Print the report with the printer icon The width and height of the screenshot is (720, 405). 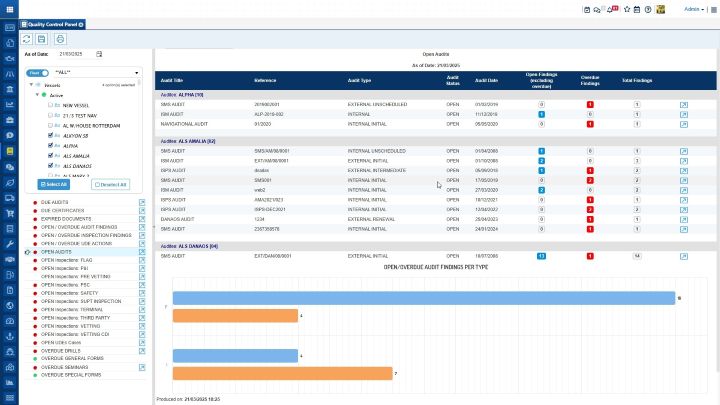coord(59,38)
